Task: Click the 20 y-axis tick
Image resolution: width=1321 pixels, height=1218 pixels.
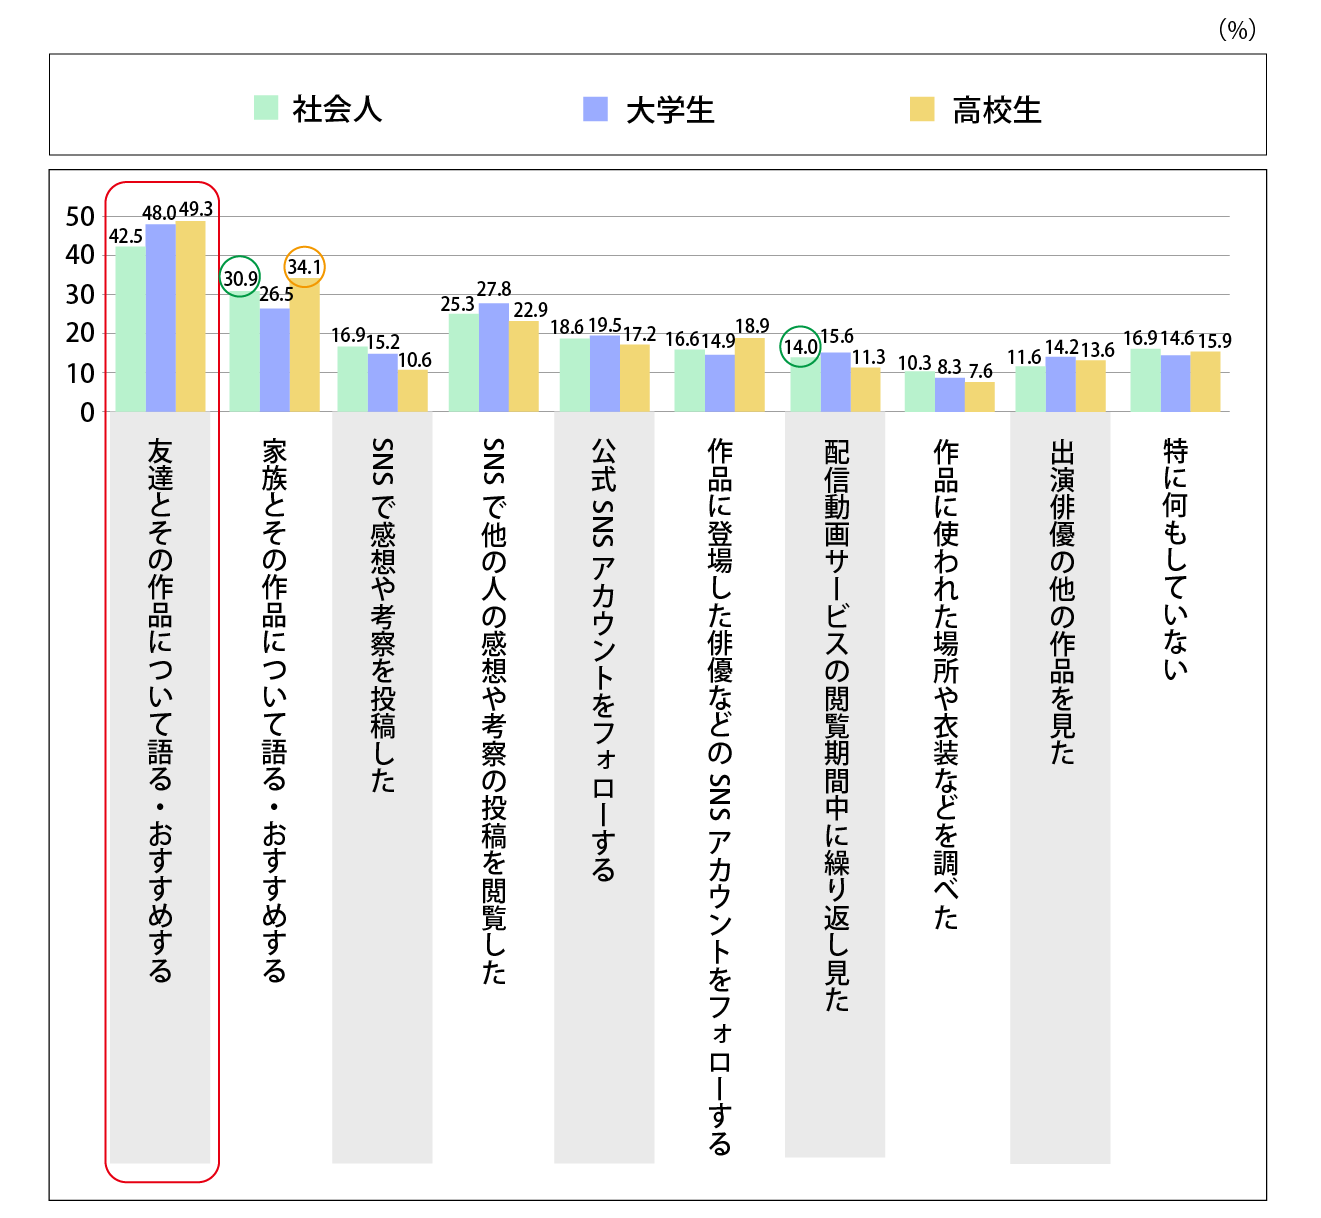Action: 80,334
